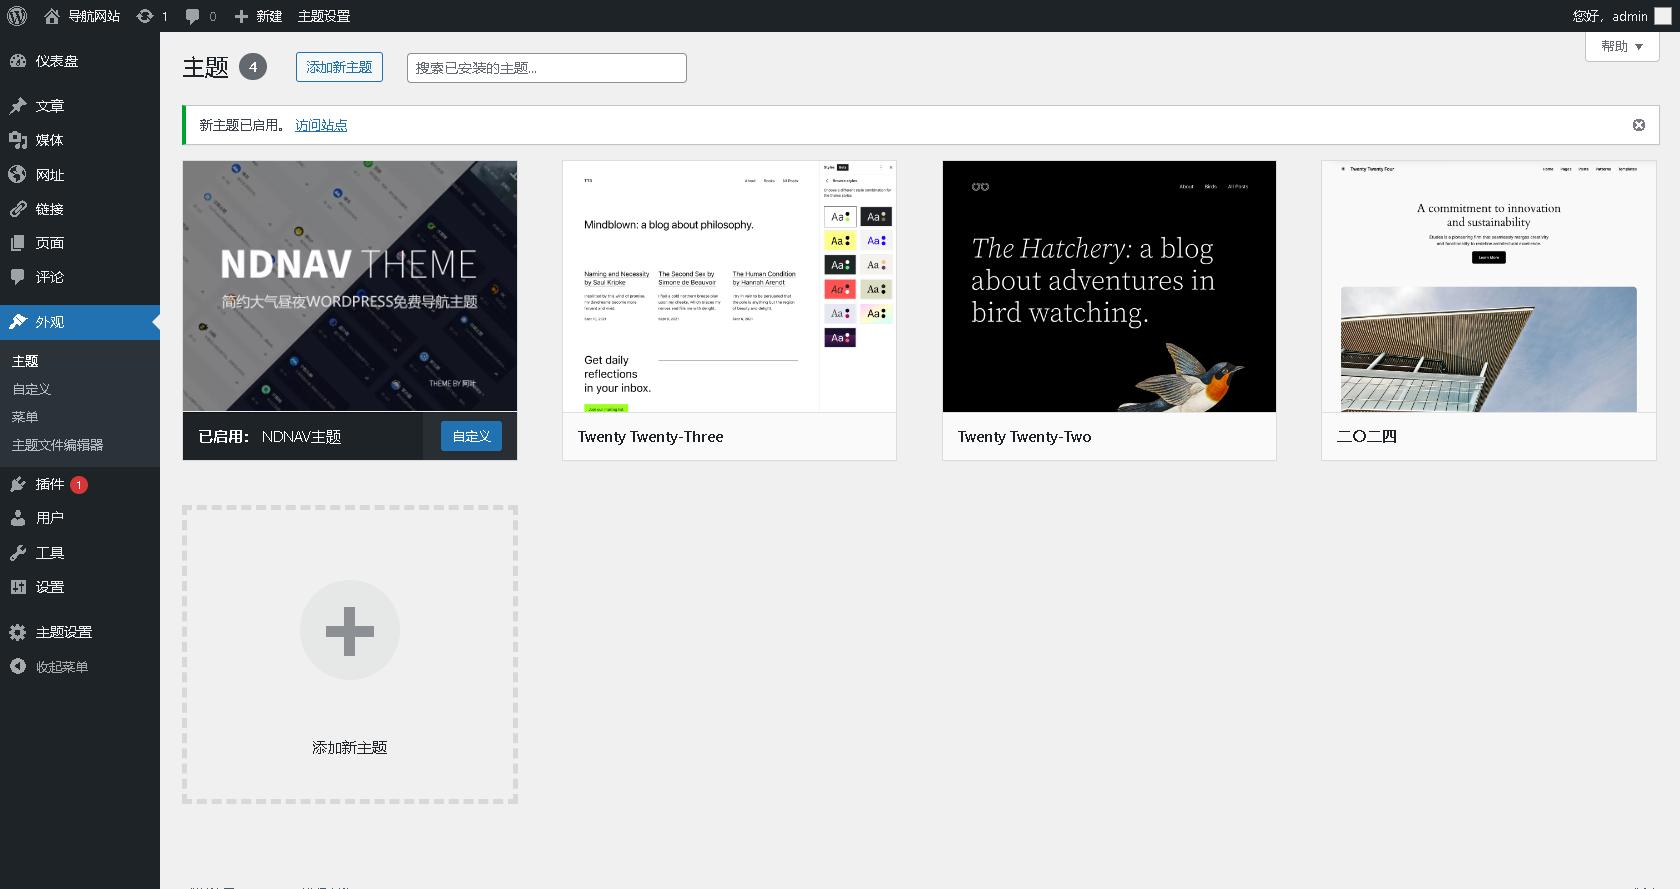Click the 您好, admin account greeting

[1610, 16]
